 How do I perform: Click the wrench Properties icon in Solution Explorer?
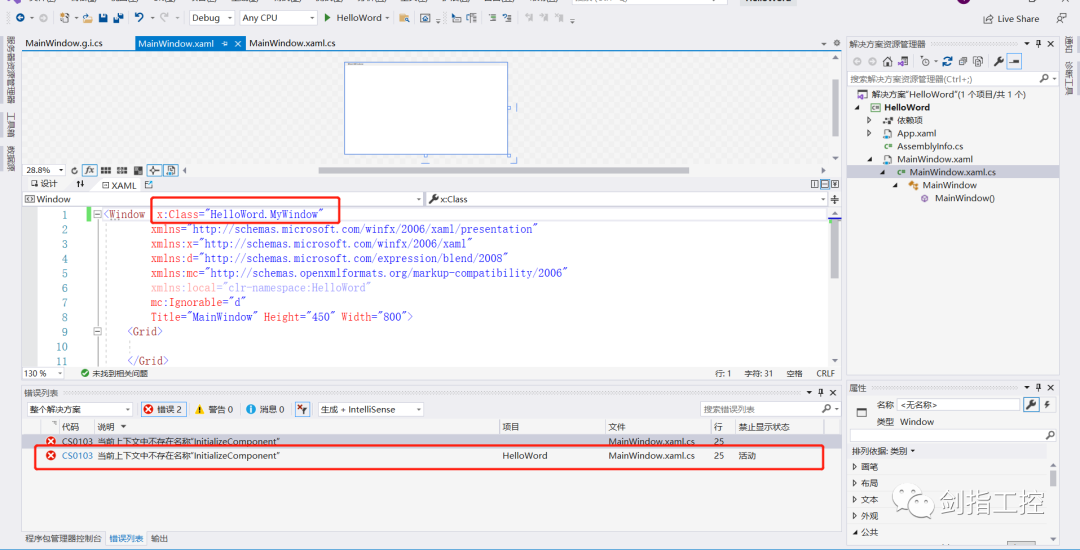point(999,61)
